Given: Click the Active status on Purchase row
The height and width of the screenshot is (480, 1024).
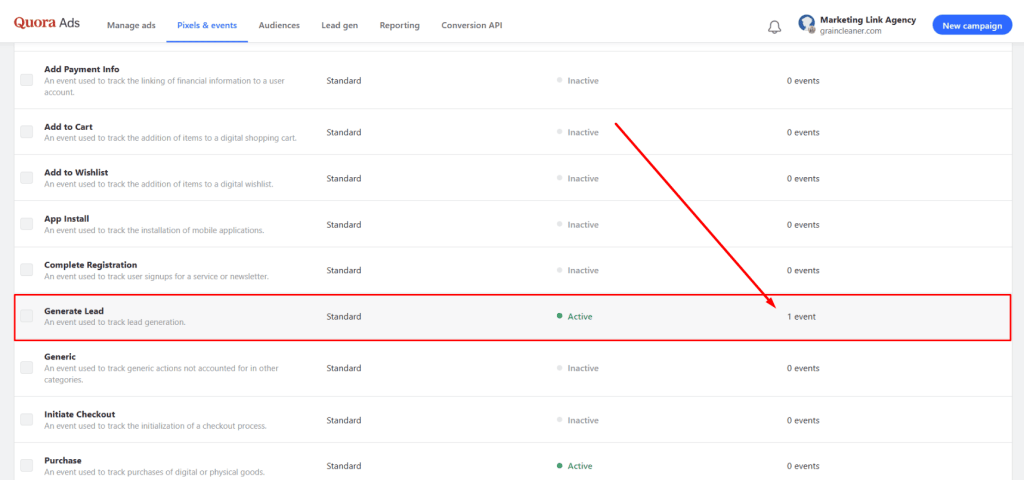Looking at the screenshot, I should tap(579, 466).
